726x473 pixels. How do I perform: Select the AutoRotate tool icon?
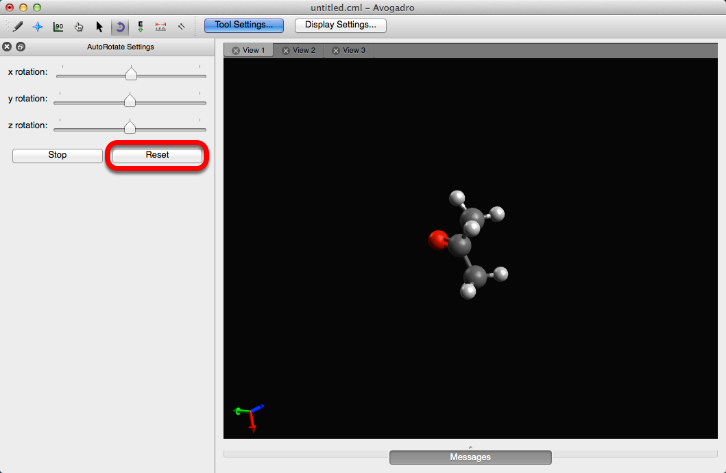pos(119,27)
